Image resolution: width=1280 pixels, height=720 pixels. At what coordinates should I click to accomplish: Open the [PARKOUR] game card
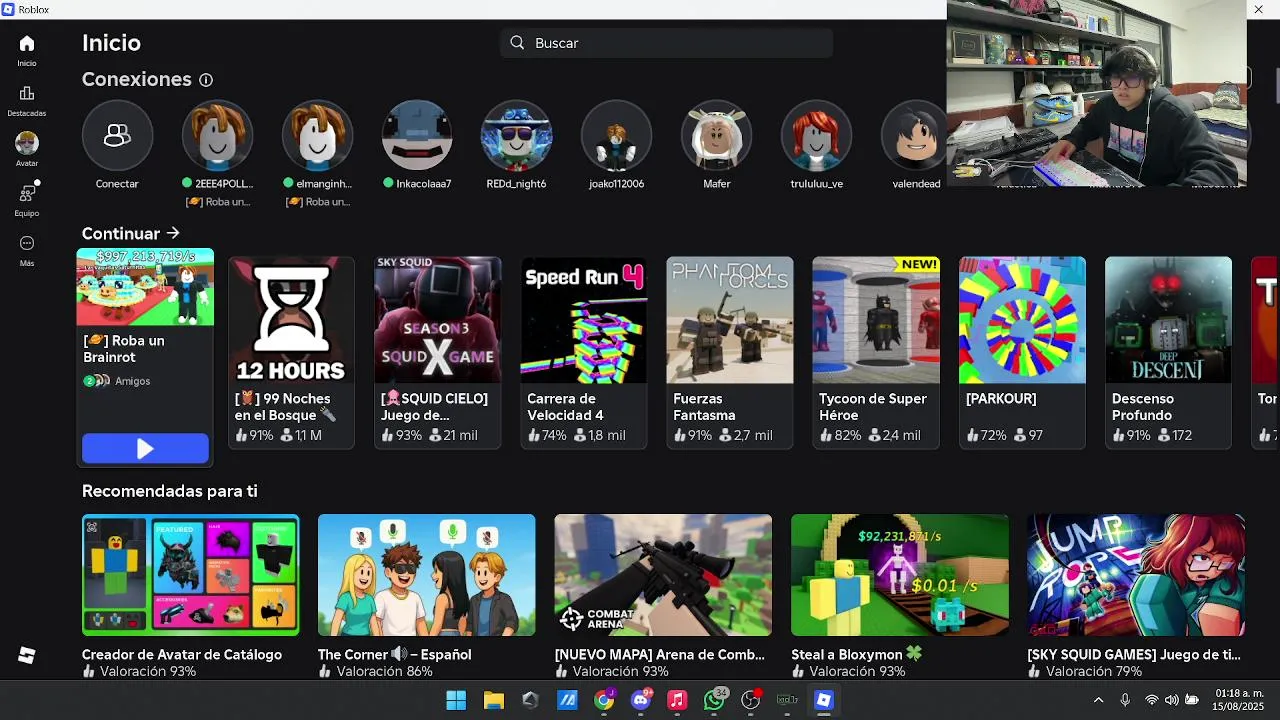[x=1022, y=352]
